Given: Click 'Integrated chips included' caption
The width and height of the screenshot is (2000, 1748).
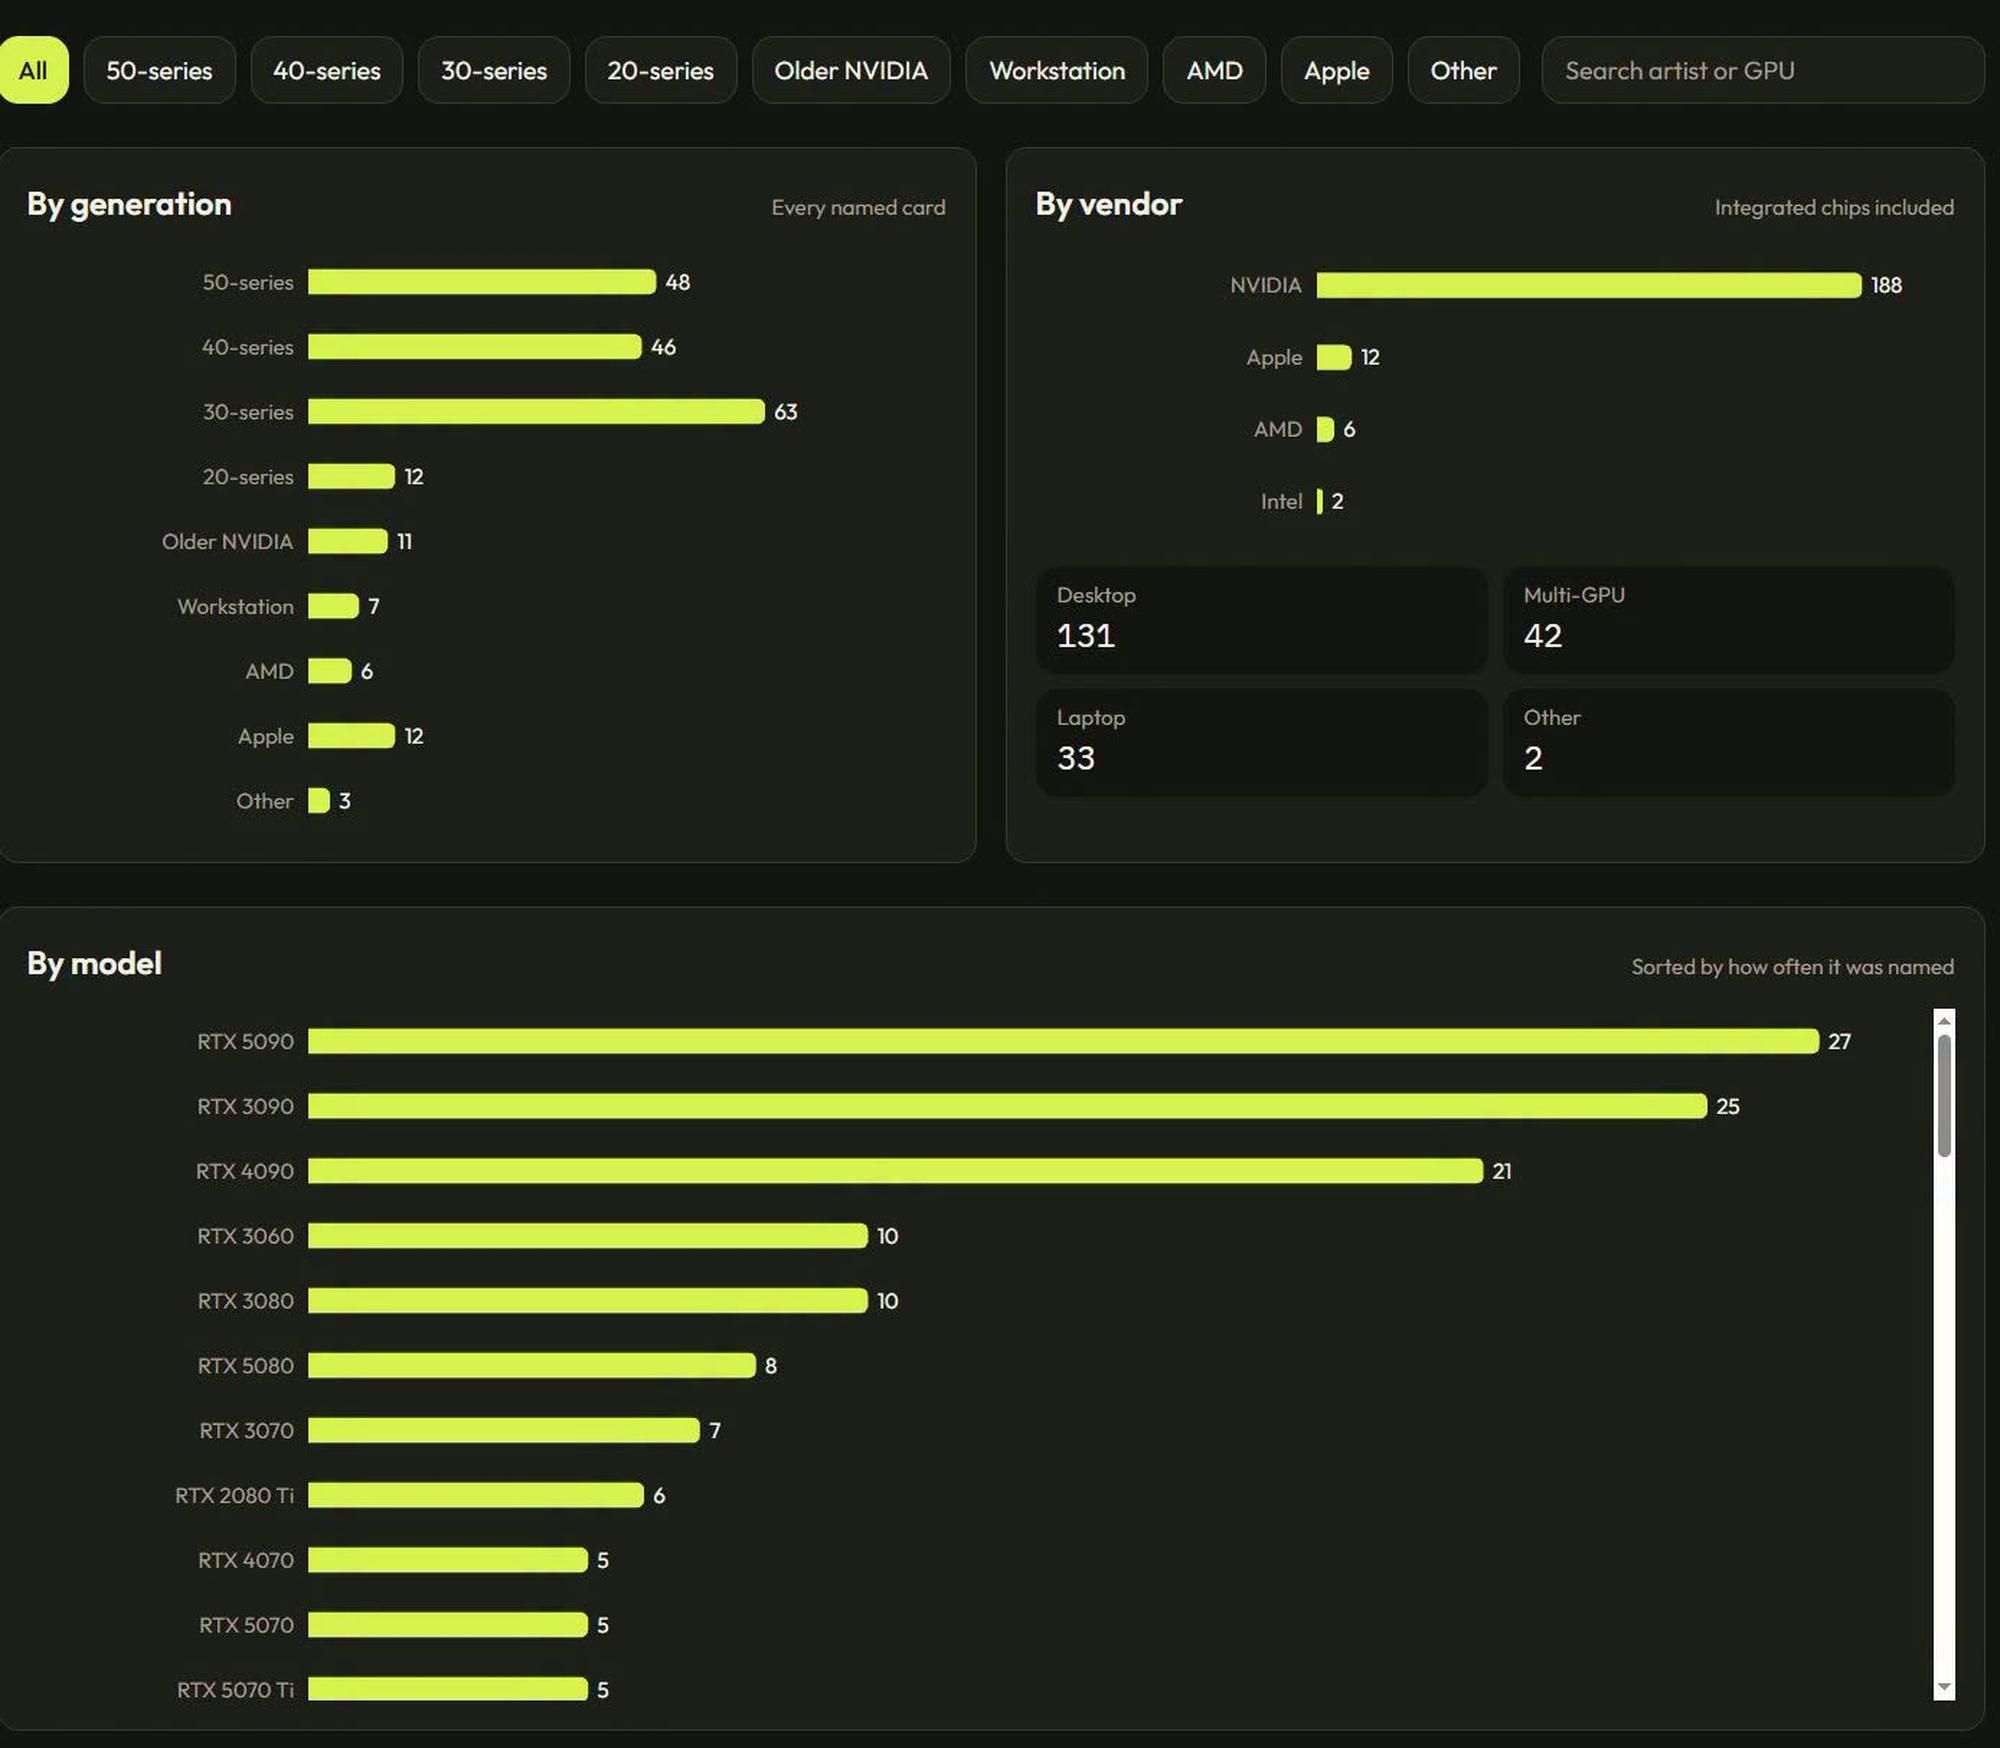Looking at the screenshot, I should click(x=1834, y=207).
